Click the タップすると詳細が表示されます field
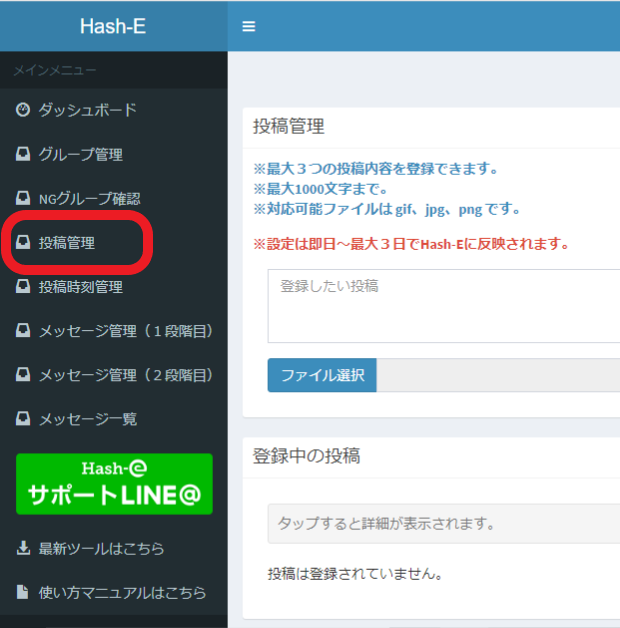This screenshot has width=620, height=628. 444,523
